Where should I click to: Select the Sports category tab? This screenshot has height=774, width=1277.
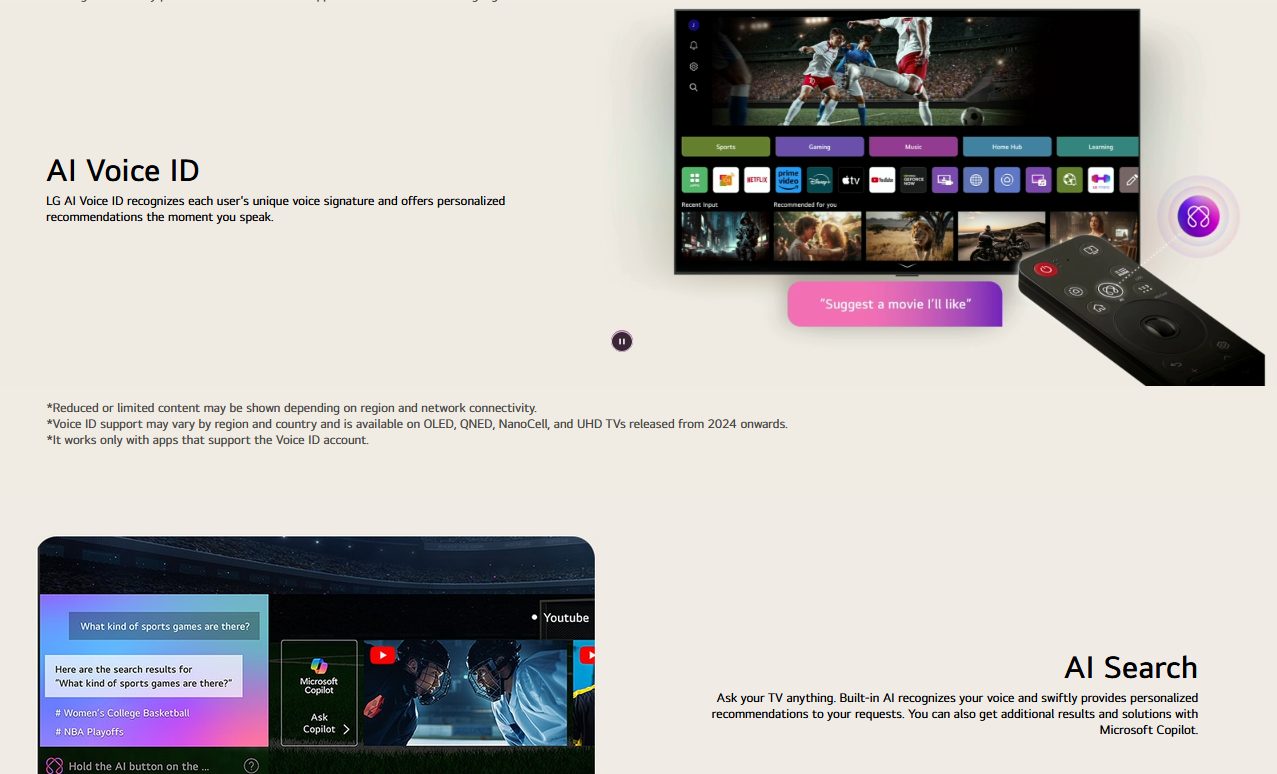[725, 147]
